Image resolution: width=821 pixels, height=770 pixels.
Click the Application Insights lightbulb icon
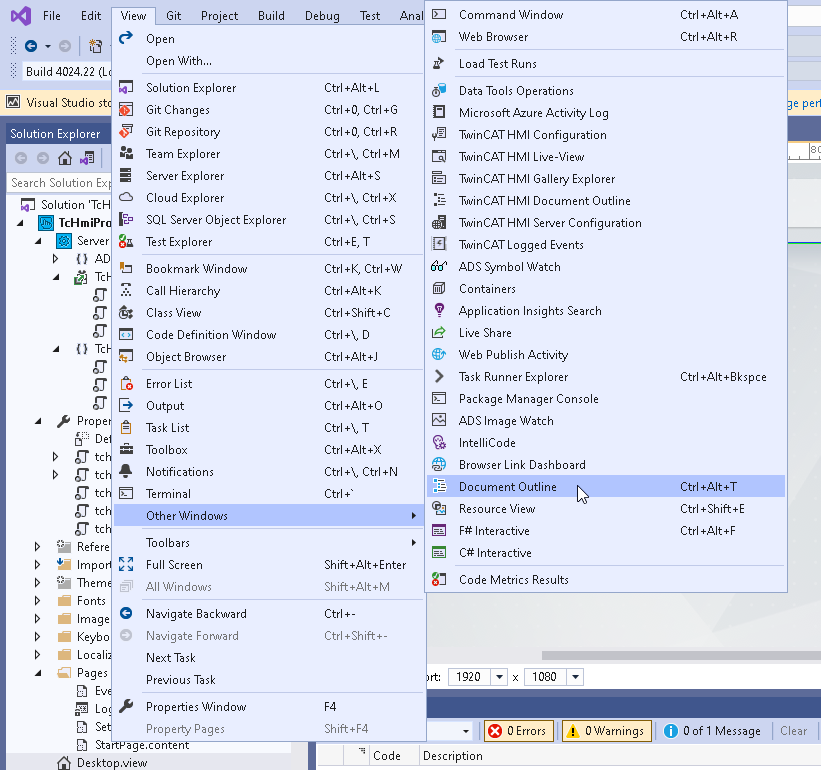pyautogui.click(x=439, y=310)
